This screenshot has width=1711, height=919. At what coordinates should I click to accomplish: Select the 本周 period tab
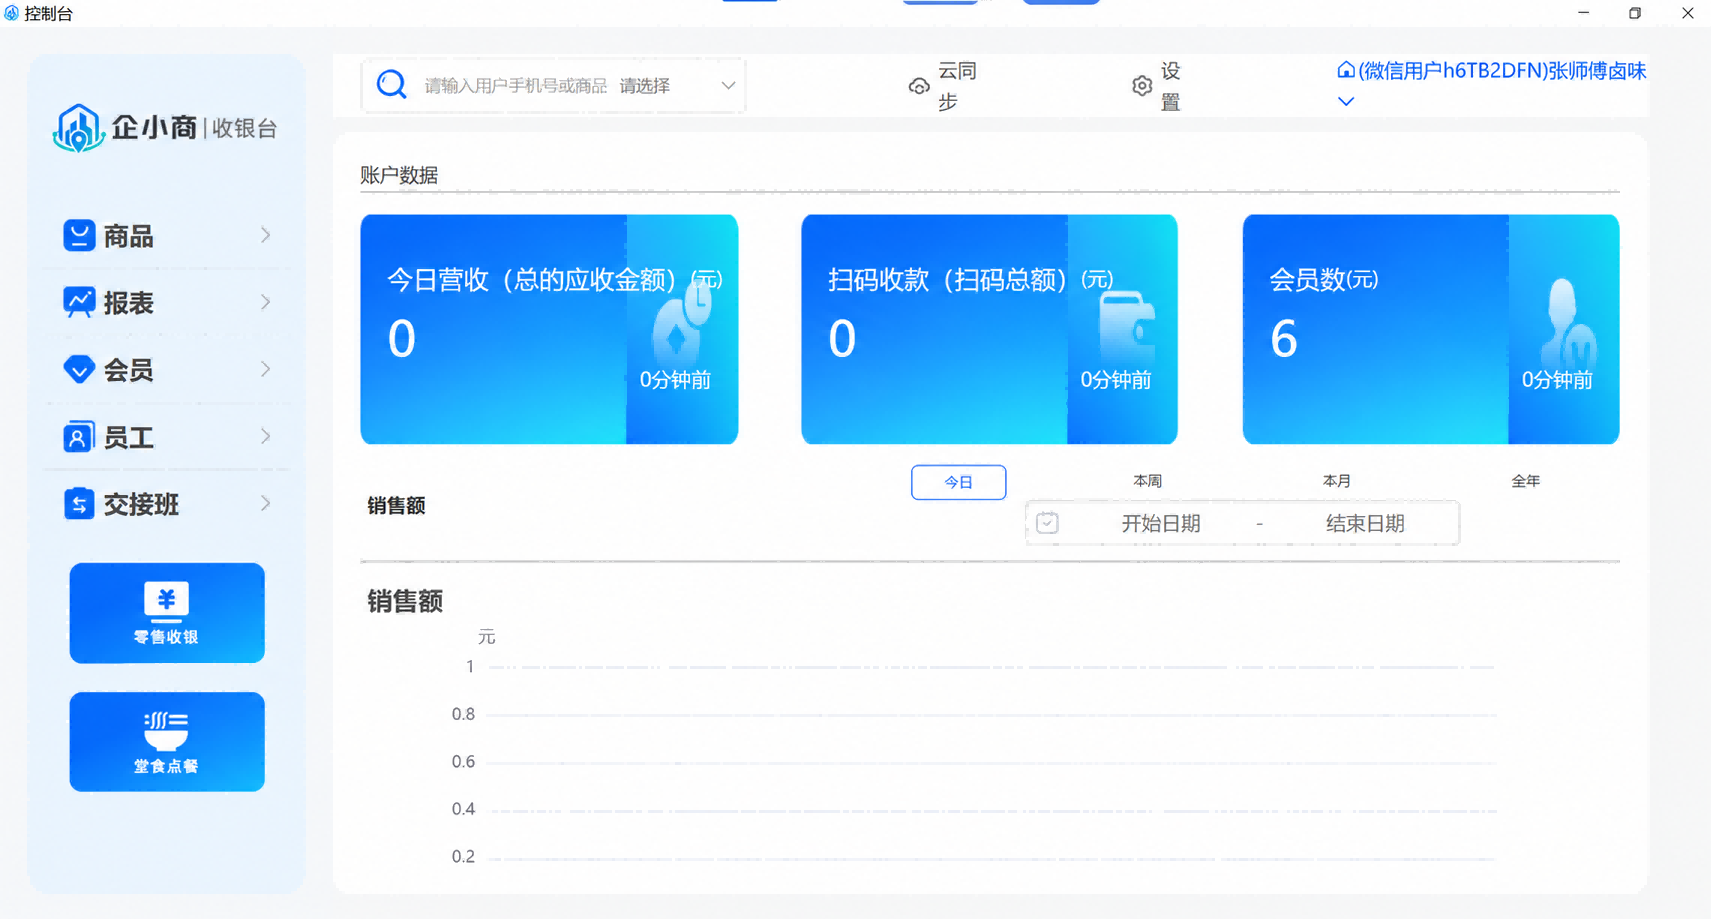pos(1147,481)
